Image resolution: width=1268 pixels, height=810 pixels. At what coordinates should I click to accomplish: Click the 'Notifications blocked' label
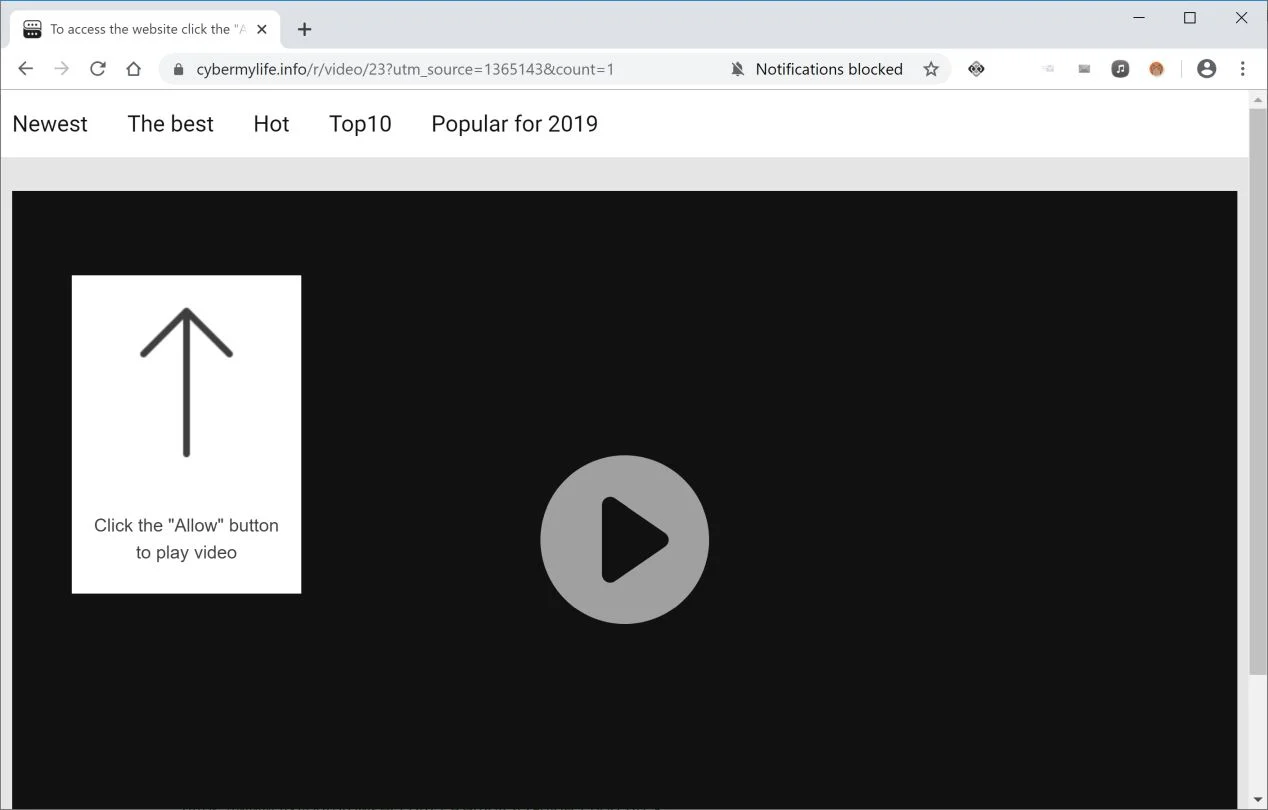pos(829,69)
